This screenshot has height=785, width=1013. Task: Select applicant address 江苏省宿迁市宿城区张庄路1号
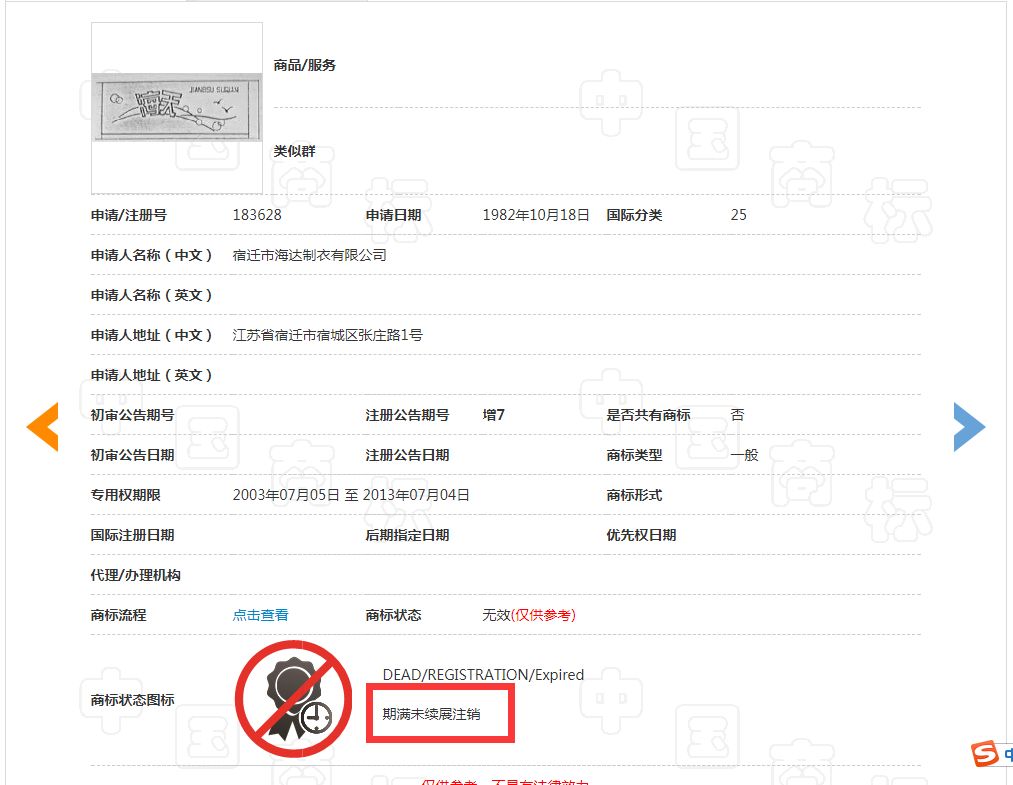click(328, 335)
